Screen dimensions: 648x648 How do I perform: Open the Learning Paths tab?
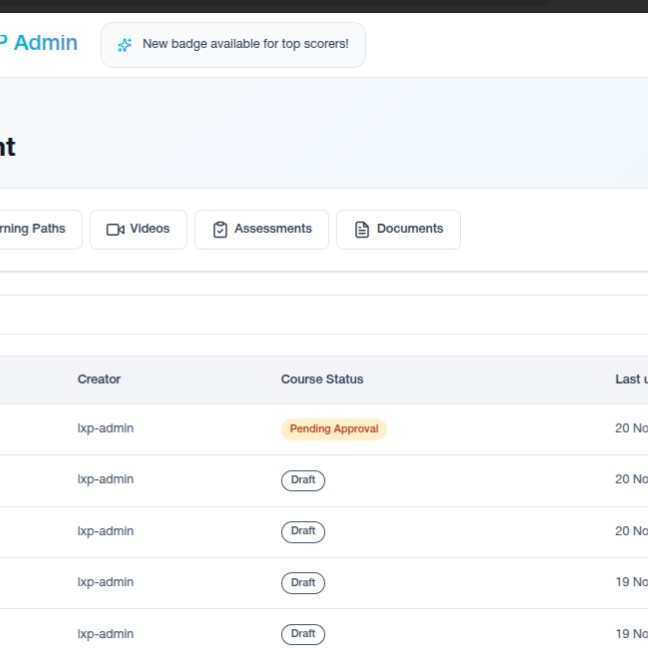click(x=35, y=229)
